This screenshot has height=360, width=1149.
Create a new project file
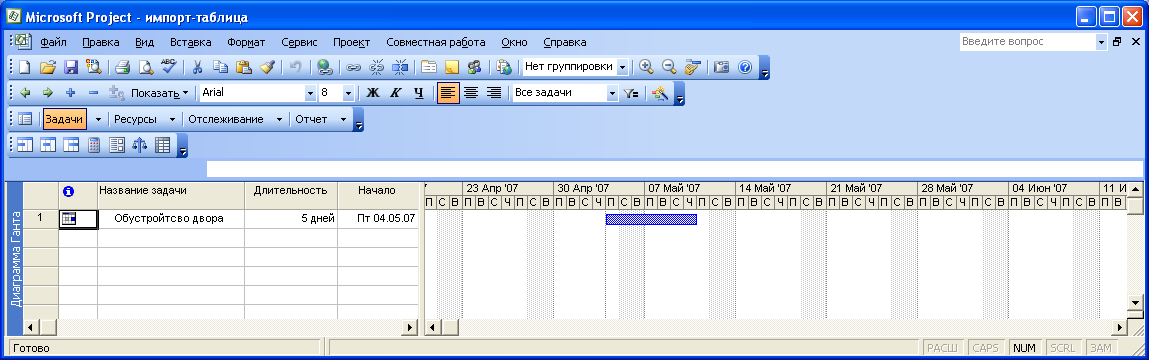click(x=25, y=67)
